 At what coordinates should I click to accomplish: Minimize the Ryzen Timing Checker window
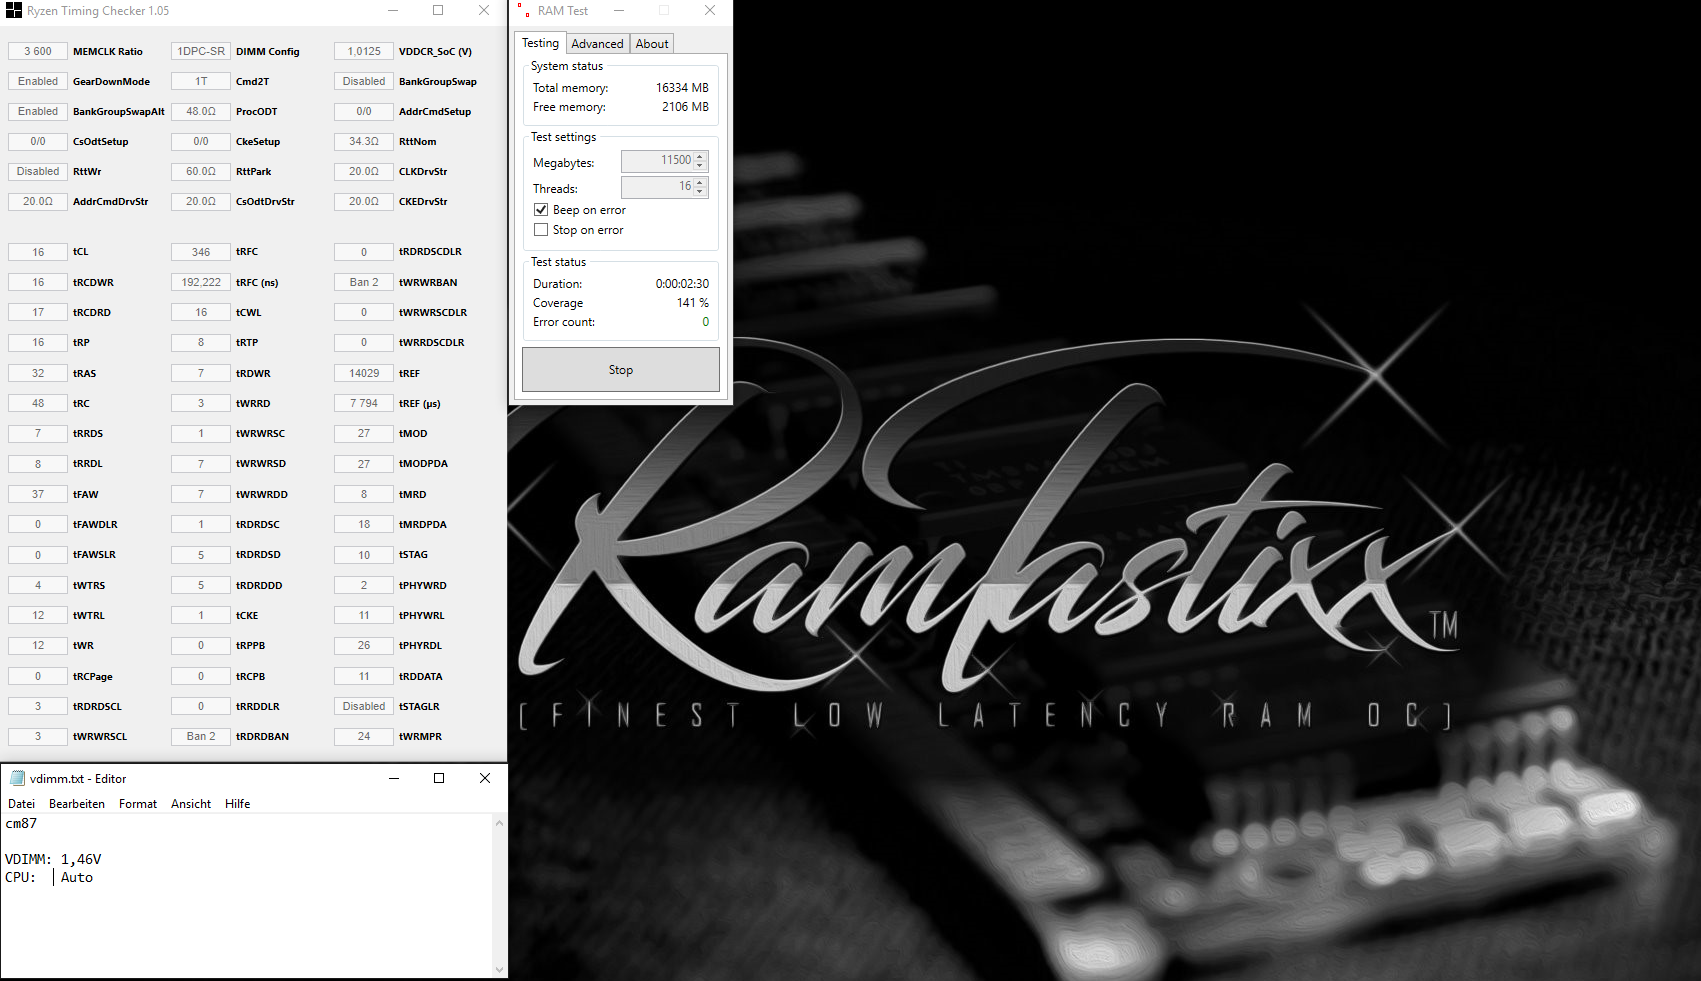(x=393, y=11)
